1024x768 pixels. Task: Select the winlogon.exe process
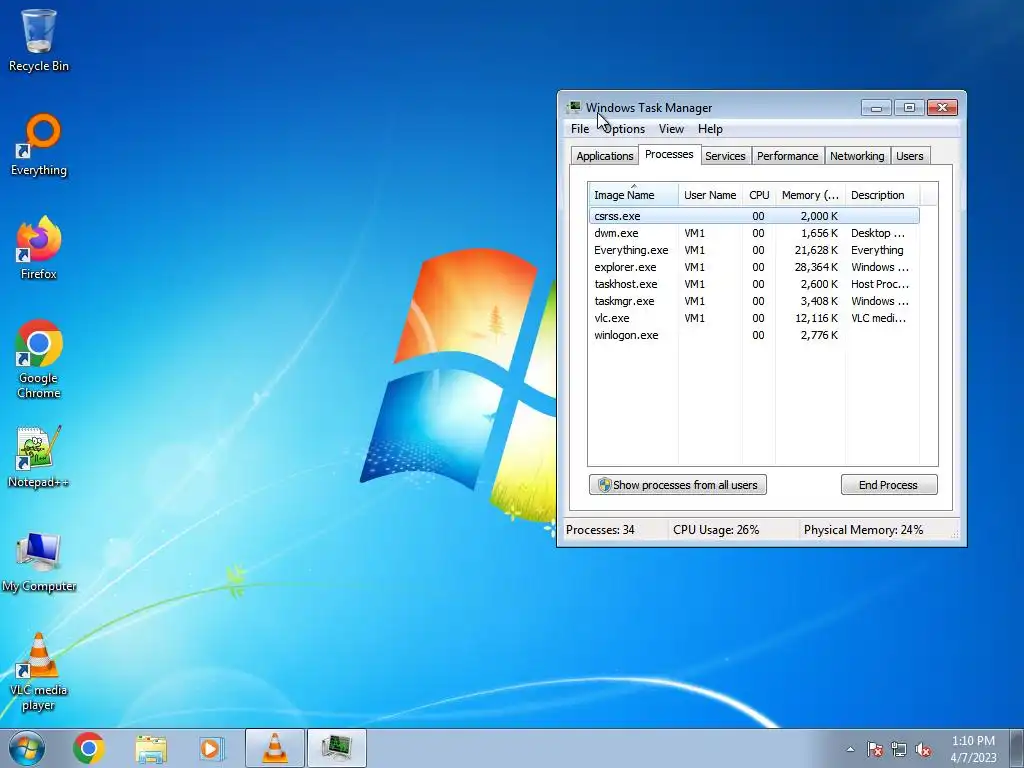pyautogui.click(x=754, y=334)
